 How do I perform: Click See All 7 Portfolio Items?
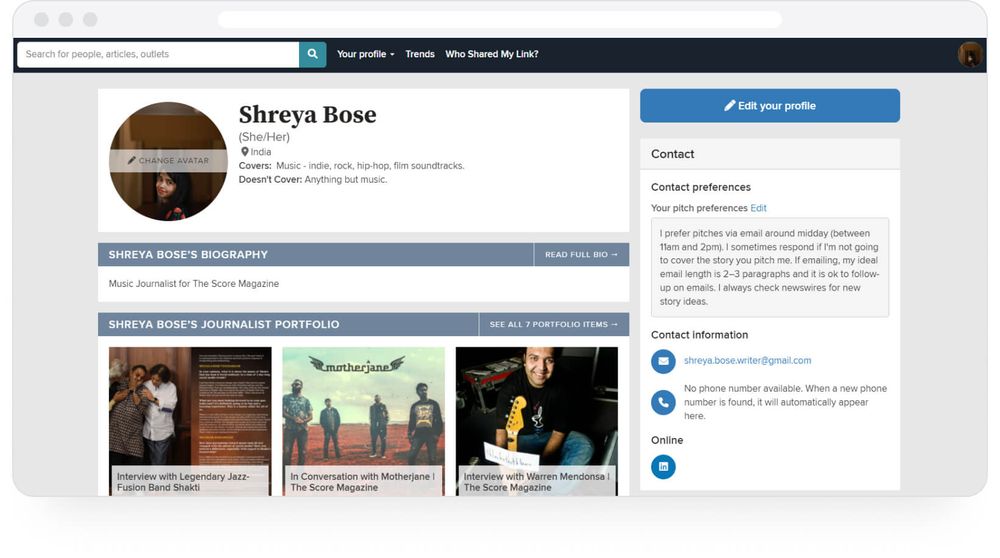point(553,324)
